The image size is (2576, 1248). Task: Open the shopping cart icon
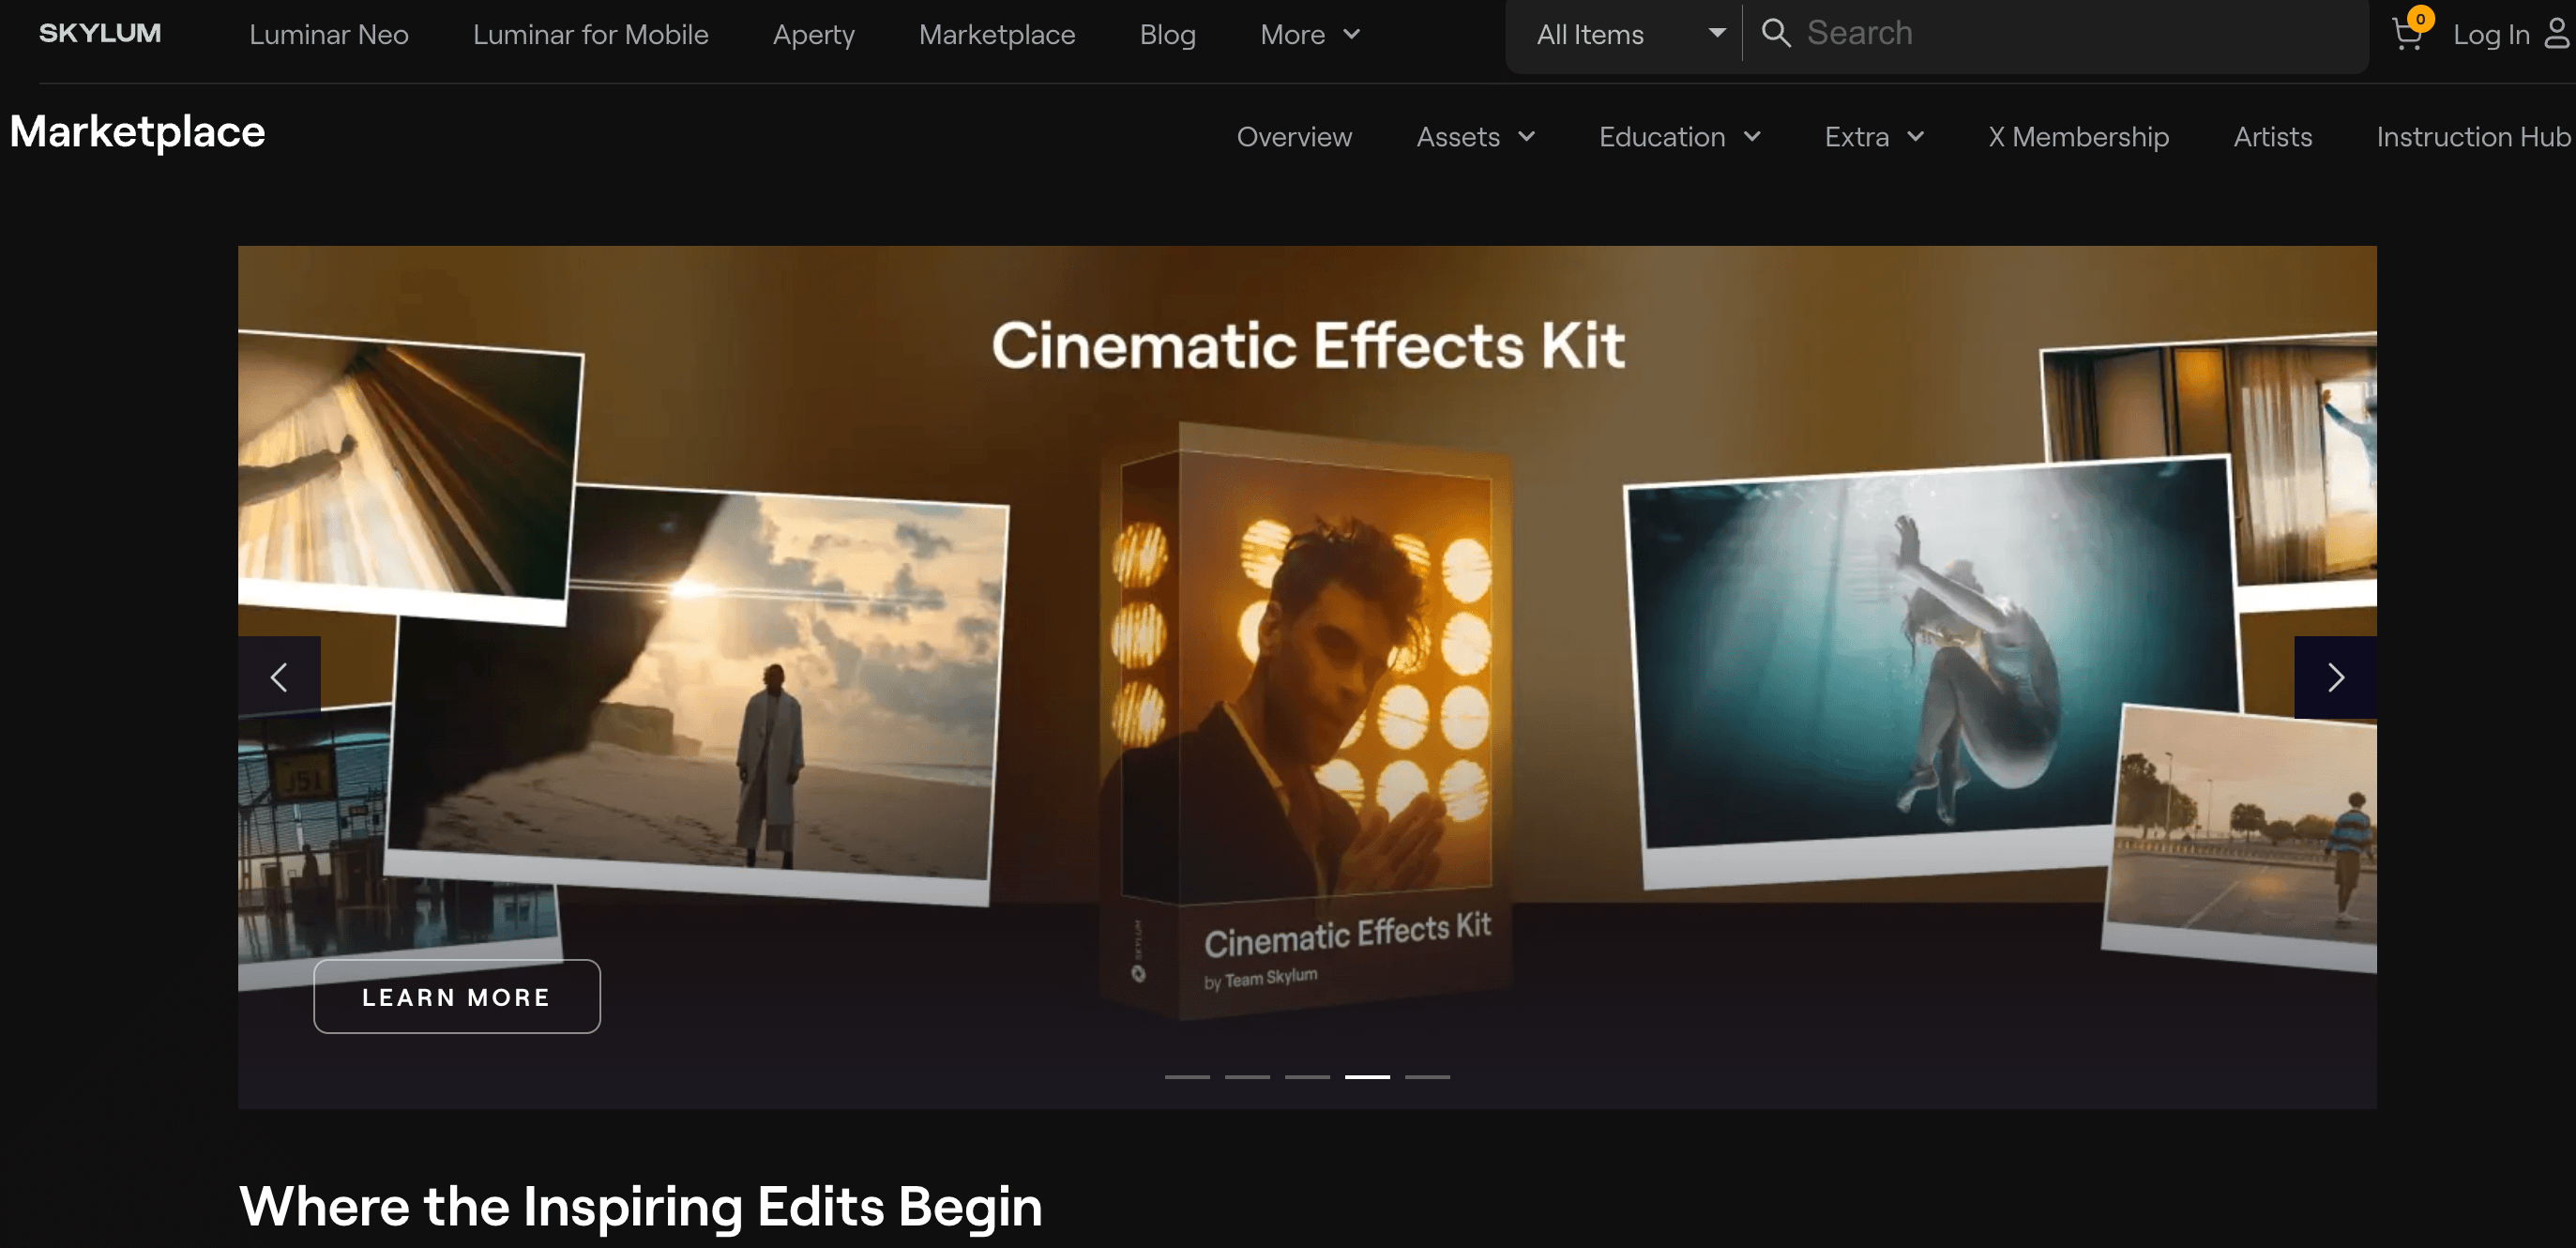[x=2409, y=33]
